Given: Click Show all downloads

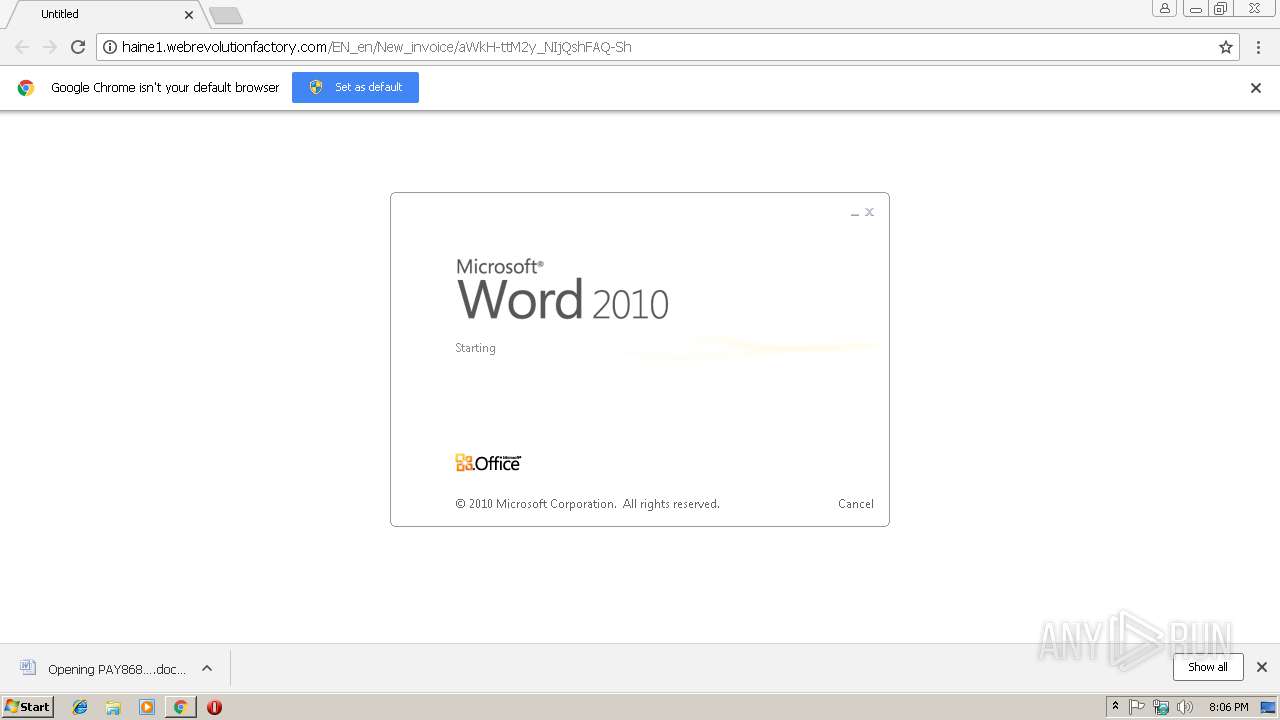Looking at the screenshot, I should point(1208,667).
